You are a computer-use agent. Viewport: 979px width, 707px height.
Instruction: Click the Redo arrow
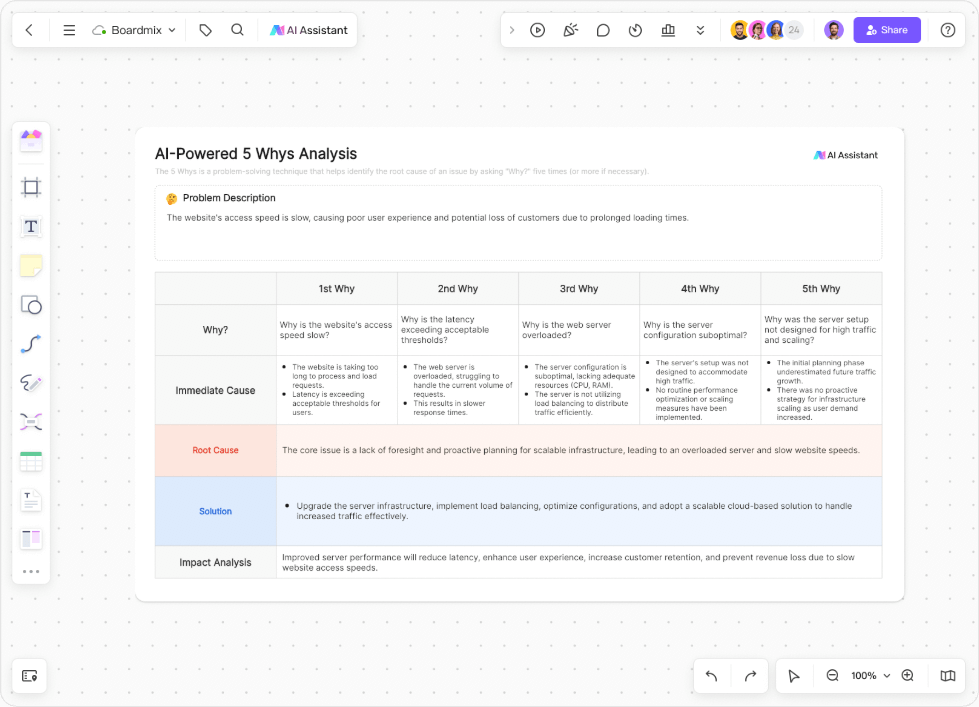750,676
